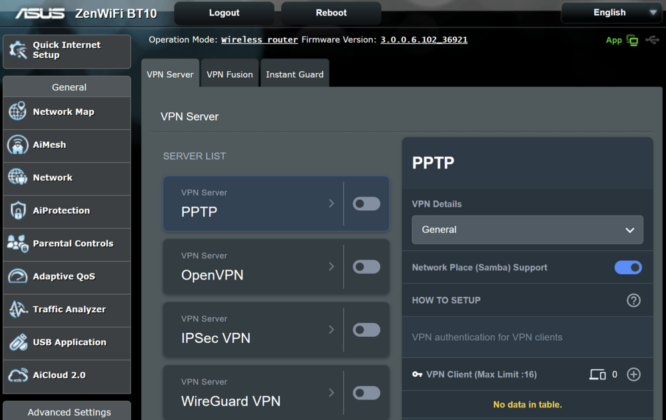Expand PPTP server details chevron
This screenshot has width=666, height=420.
331,204
